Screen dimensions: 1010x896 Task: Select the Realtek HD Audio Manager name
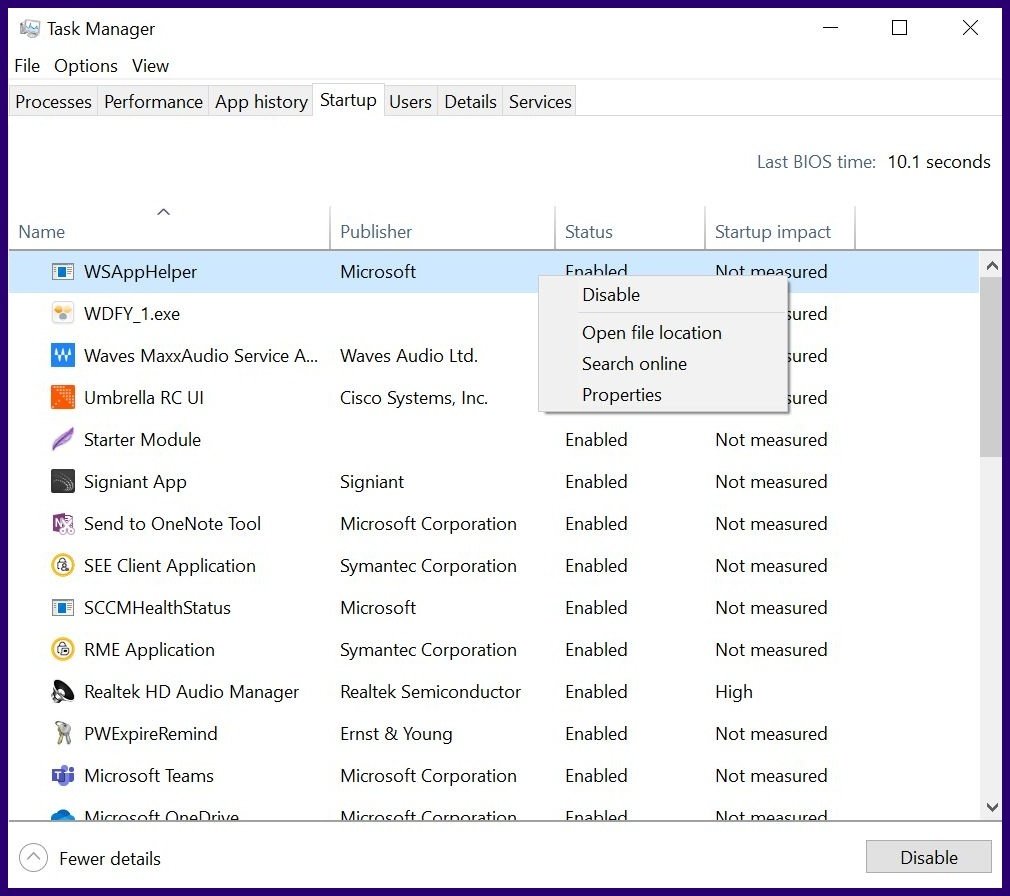pos(191,692)
